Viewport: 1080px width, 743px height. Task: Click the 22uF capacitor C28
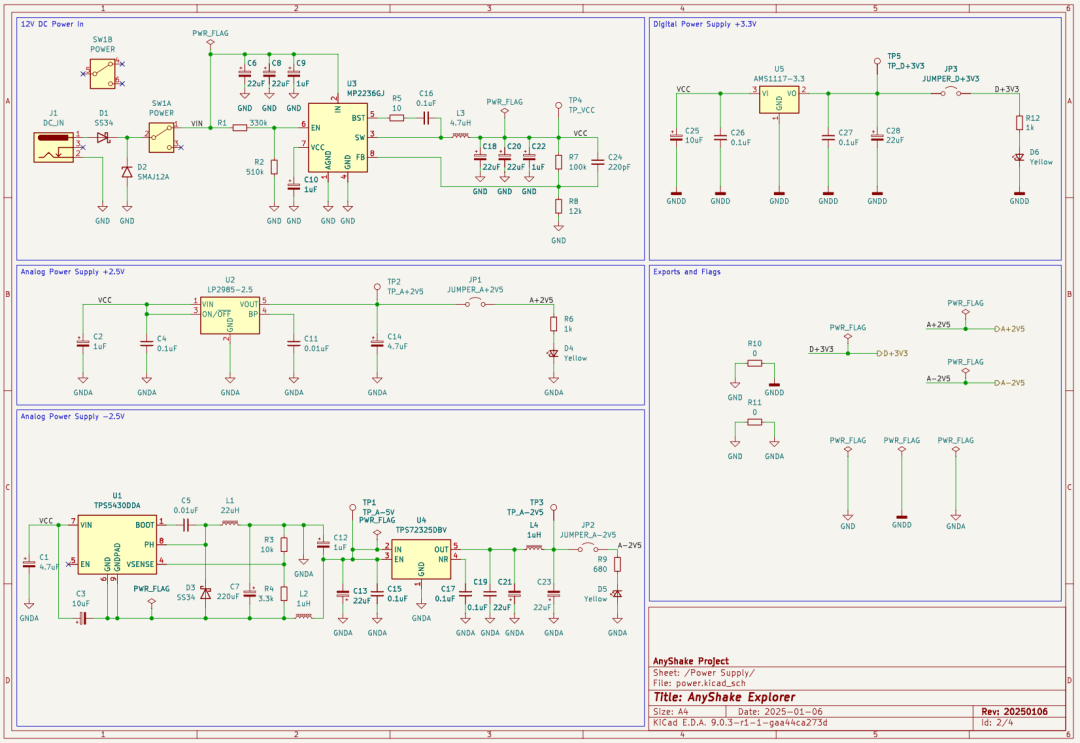[x=877, y=138]
